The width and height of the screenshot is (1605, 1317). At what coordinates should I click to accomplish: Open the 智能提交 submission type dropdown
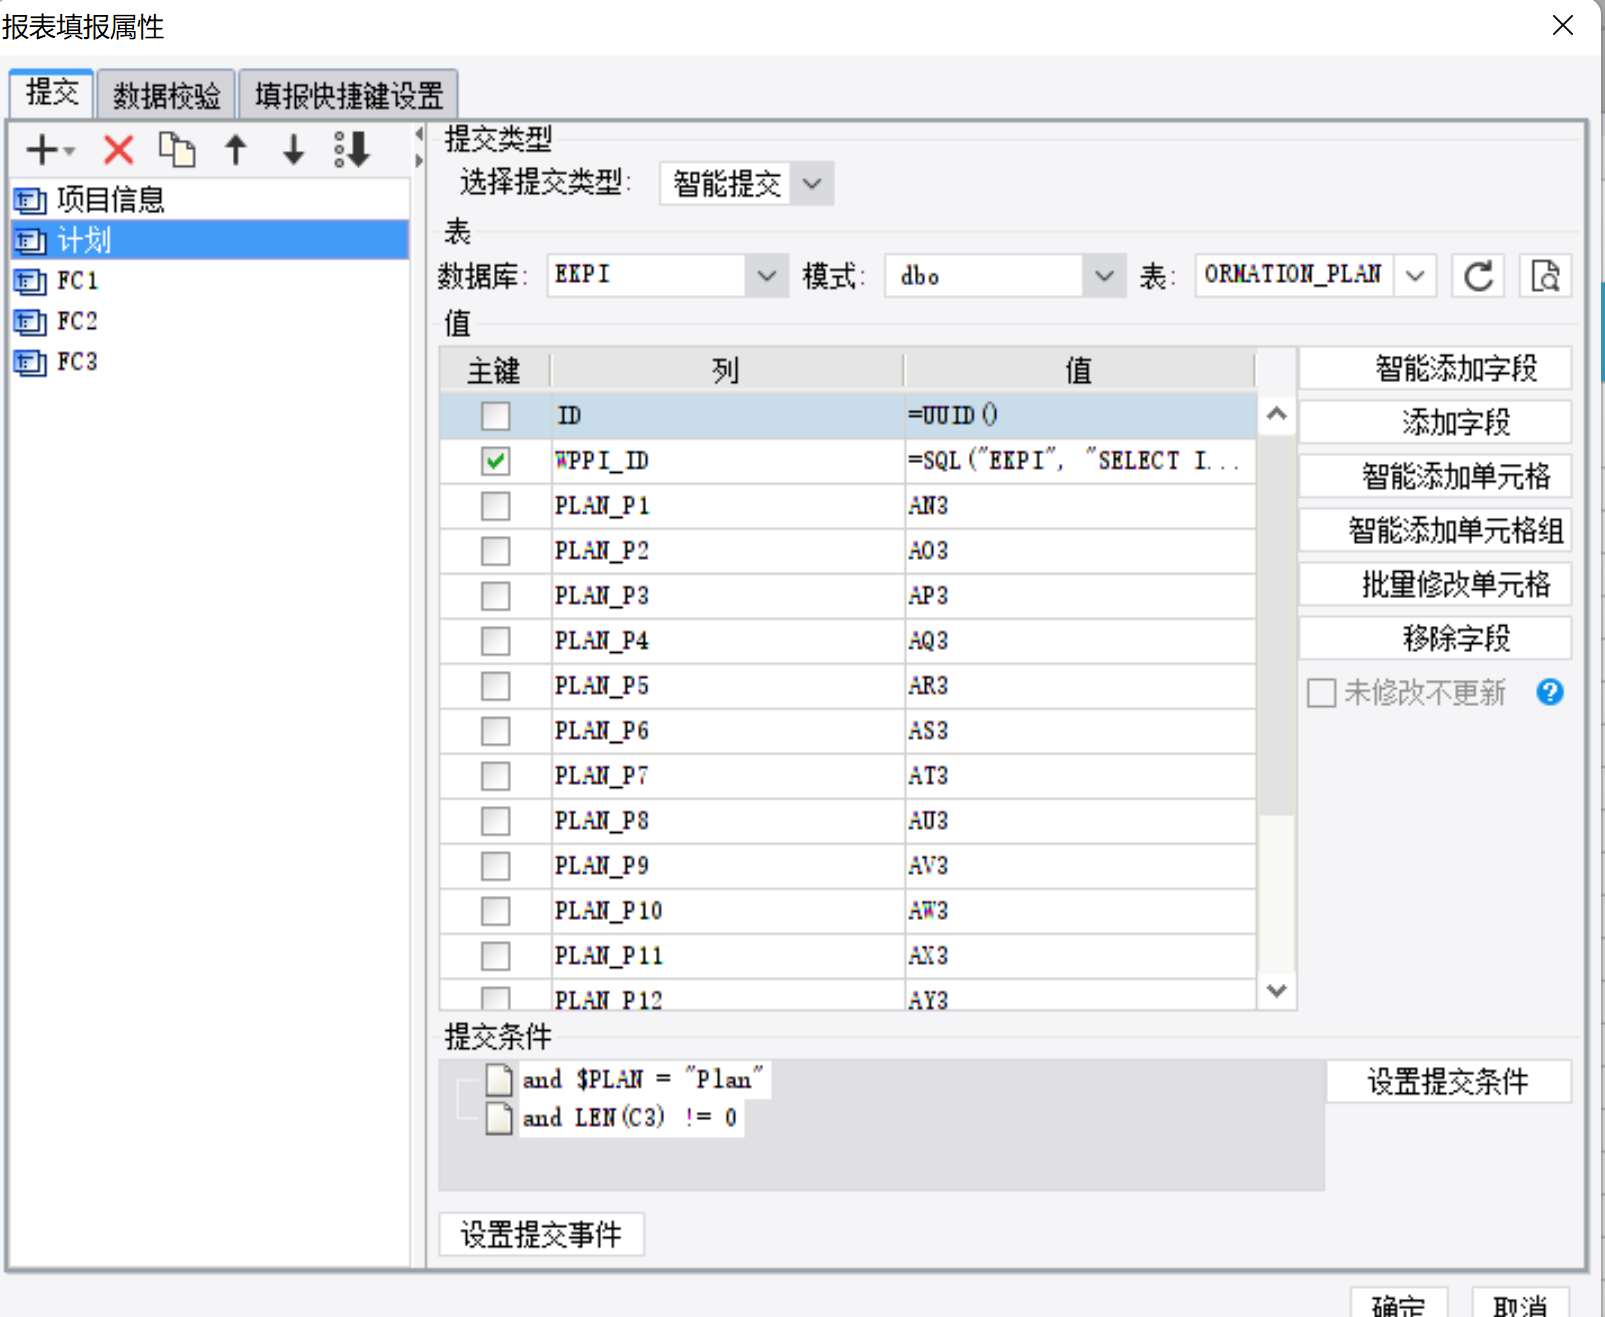pyautogui.click(x=747, y=184)
